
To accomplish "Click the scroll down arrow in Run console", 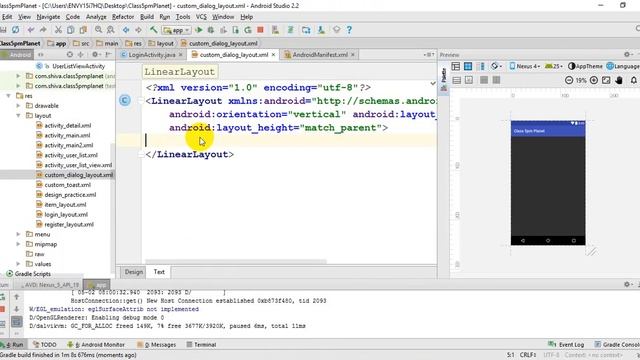I will tap(17, 309).
